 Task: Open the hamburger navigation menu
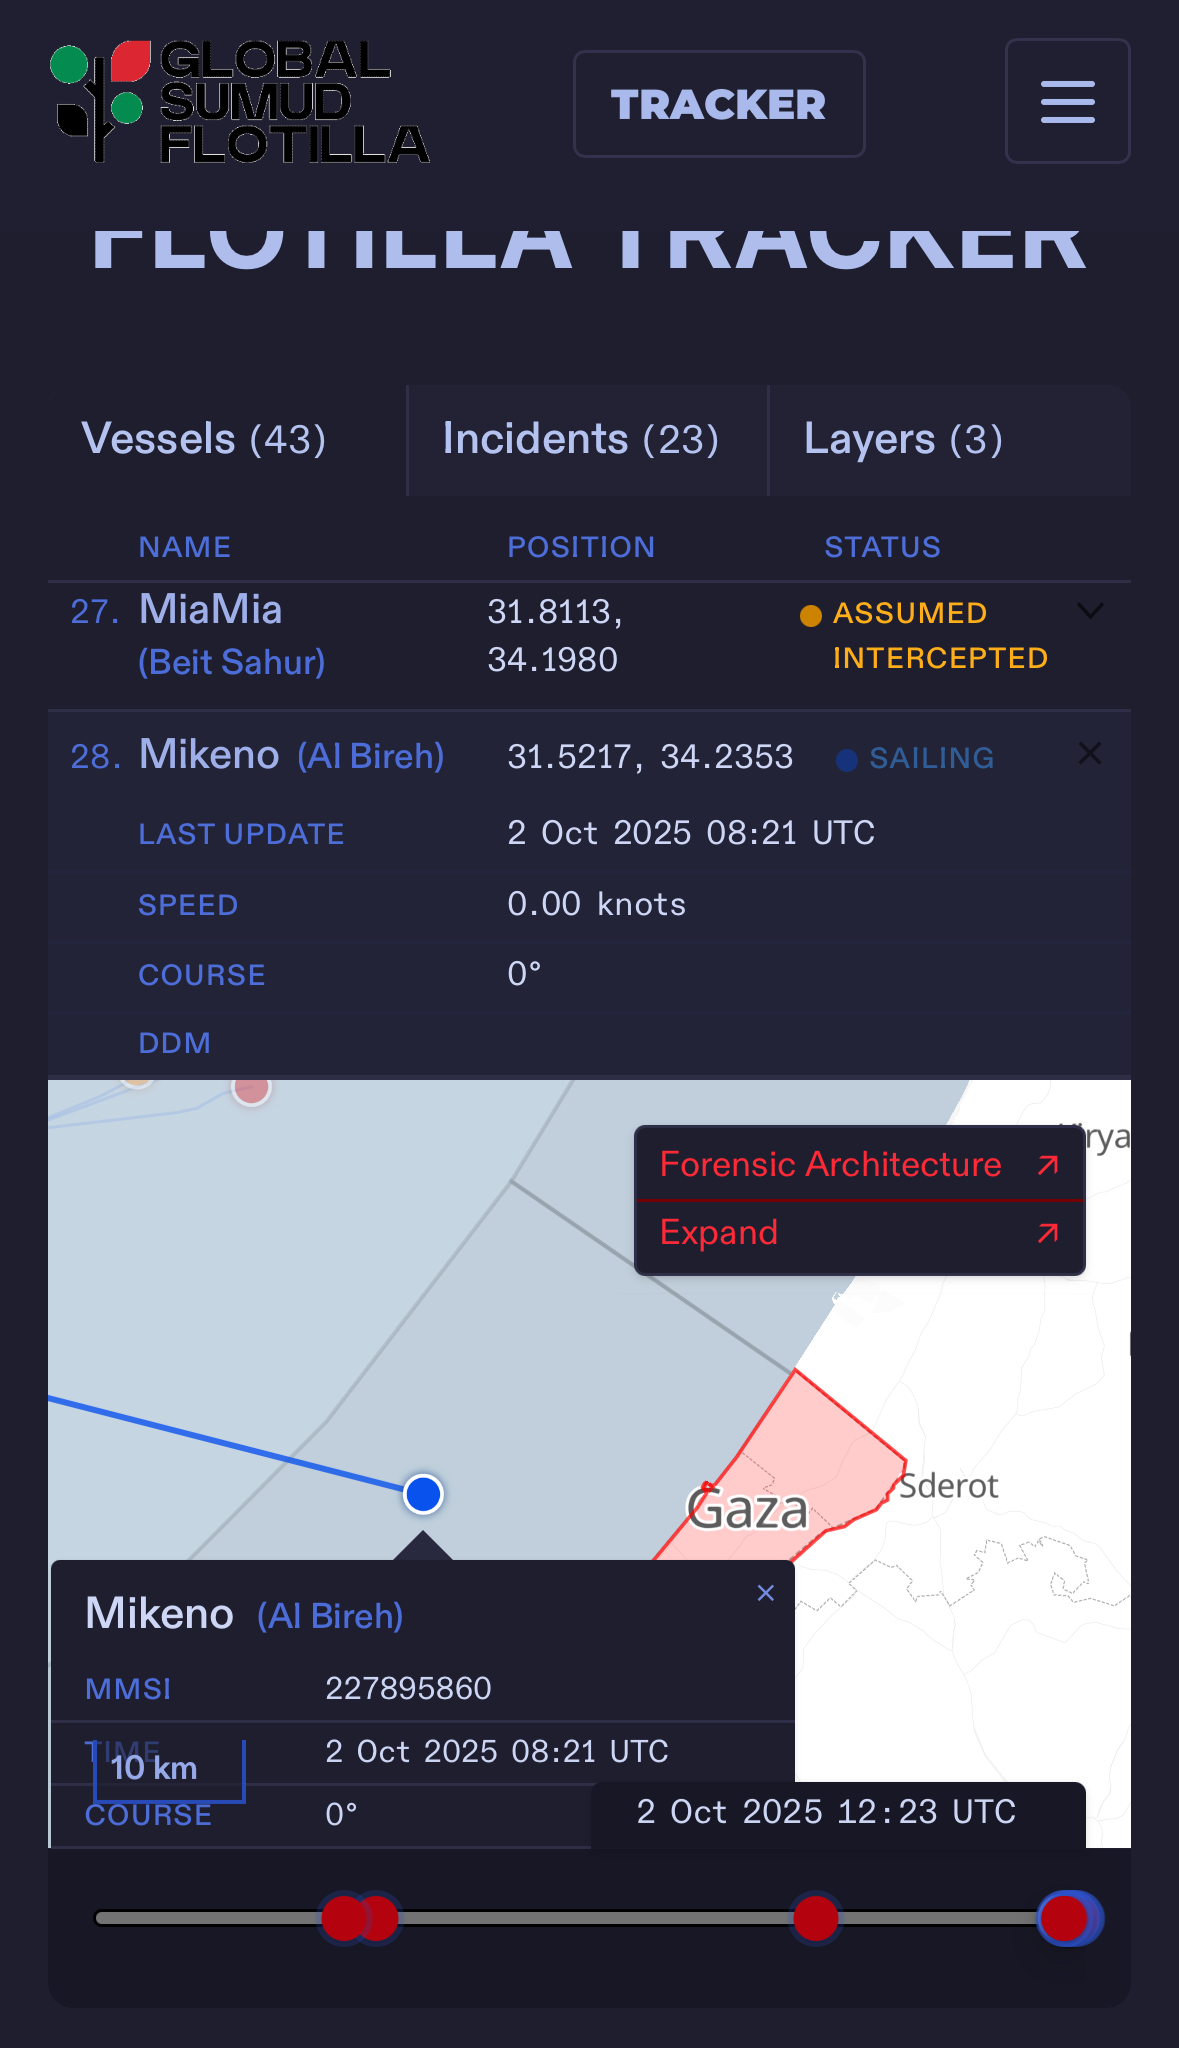coord(1067,102)
